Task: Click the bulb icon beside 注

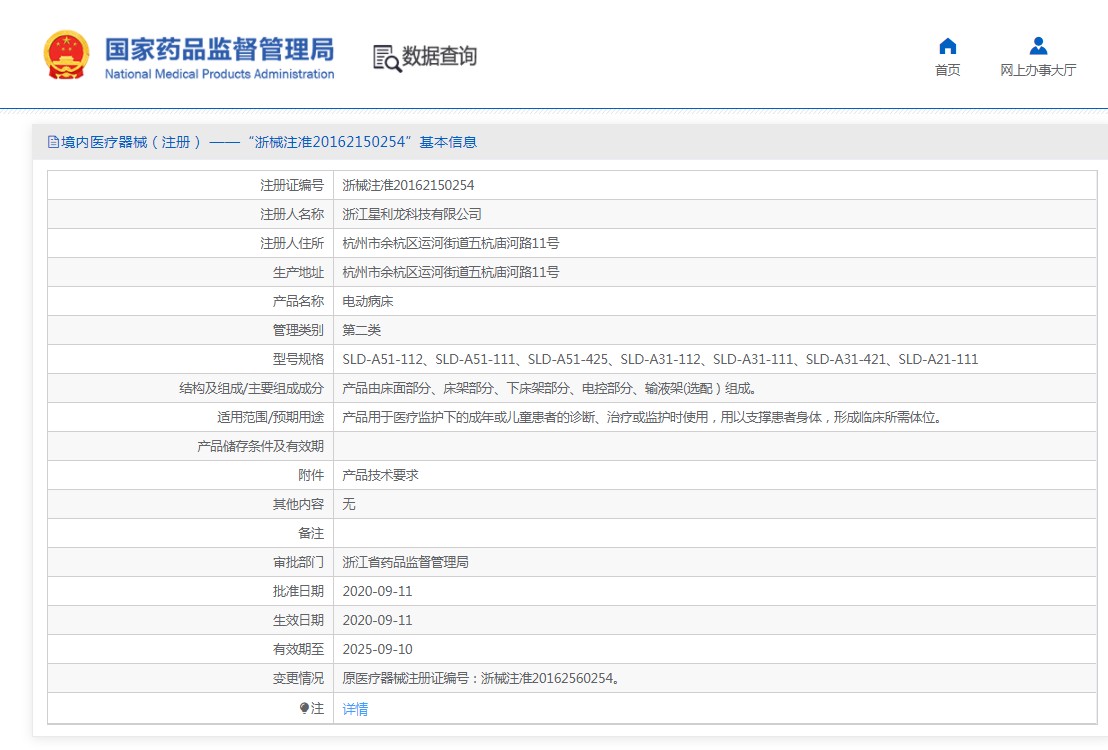Action: (x=304, y=708)
